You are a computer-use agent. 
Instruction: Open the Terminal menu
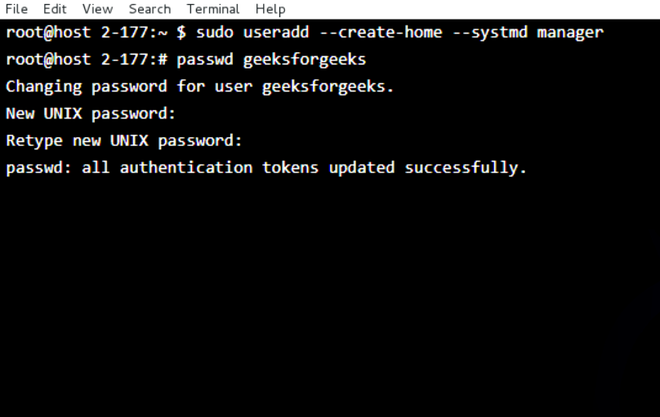[x=212, y=9]
